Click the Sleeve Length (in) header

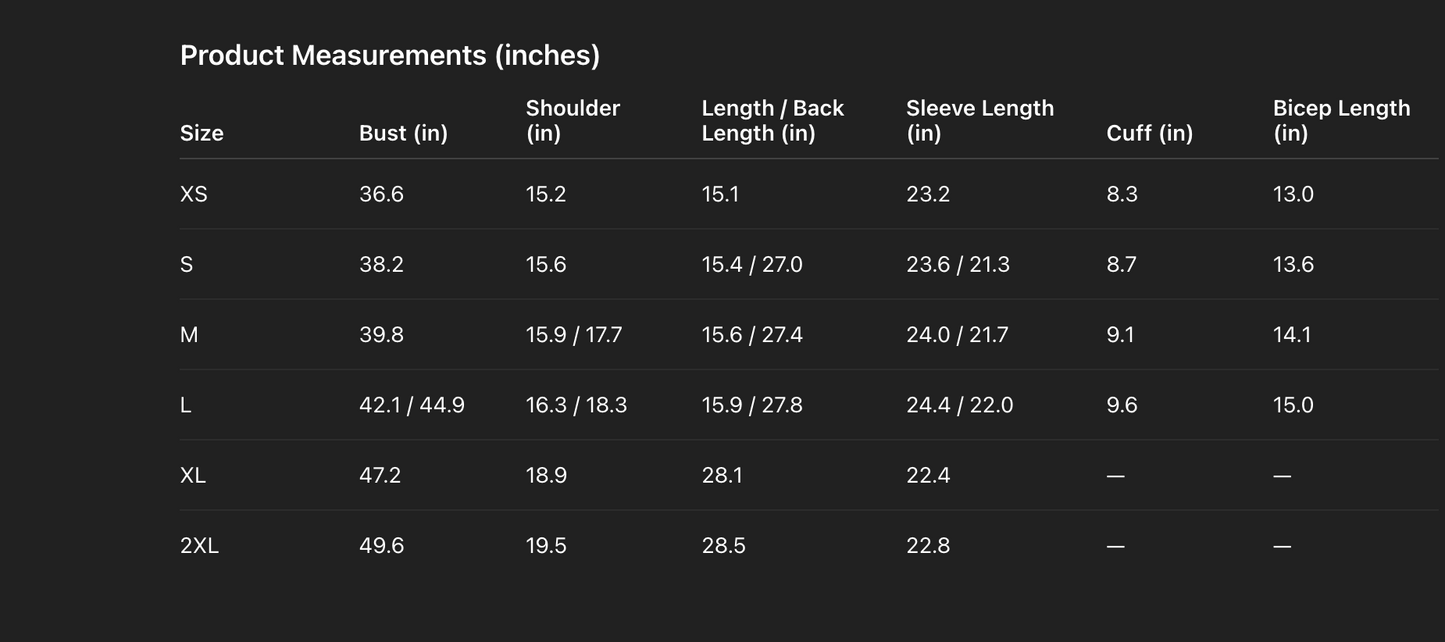979,121
